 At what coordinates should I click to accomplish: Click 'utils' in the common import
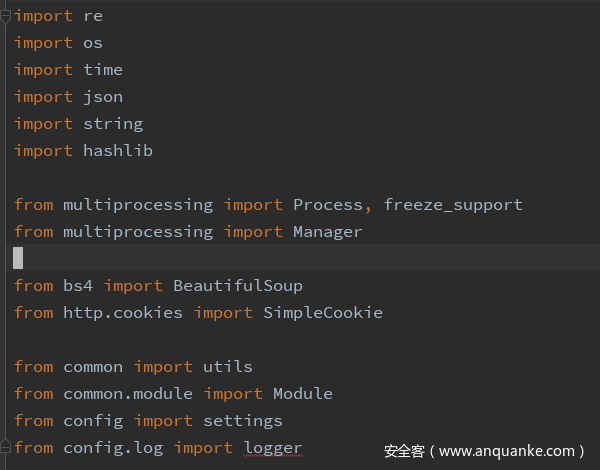coord(228,367)
